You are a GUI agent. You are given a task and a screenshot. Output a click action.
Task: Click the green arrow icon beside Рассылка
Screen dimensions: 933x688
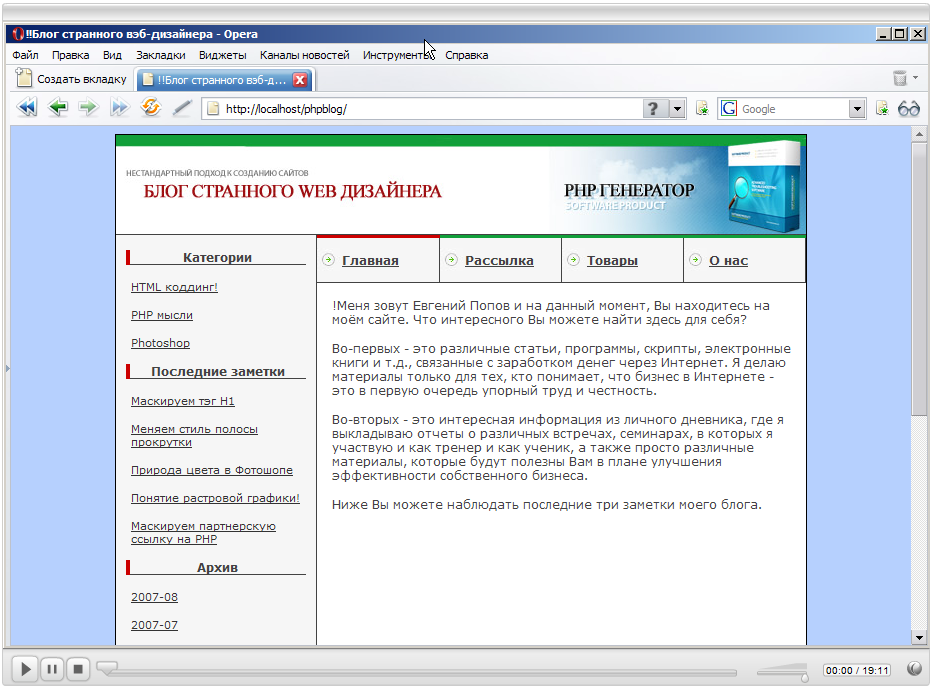451,259
